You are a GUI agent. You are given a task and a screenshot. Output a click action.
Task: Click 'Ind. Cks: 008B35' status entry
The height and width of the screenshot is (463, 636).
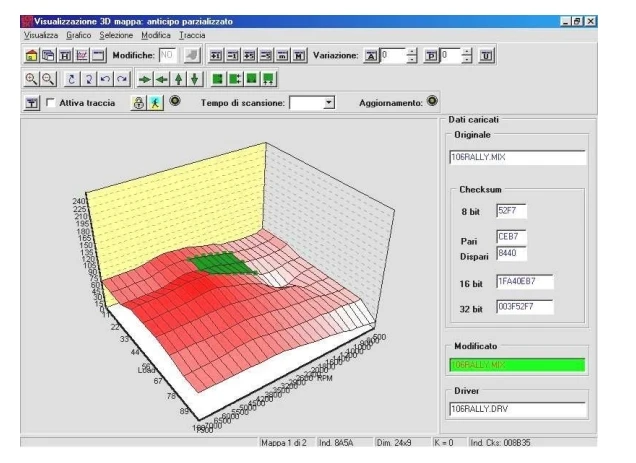pos(500,443)
